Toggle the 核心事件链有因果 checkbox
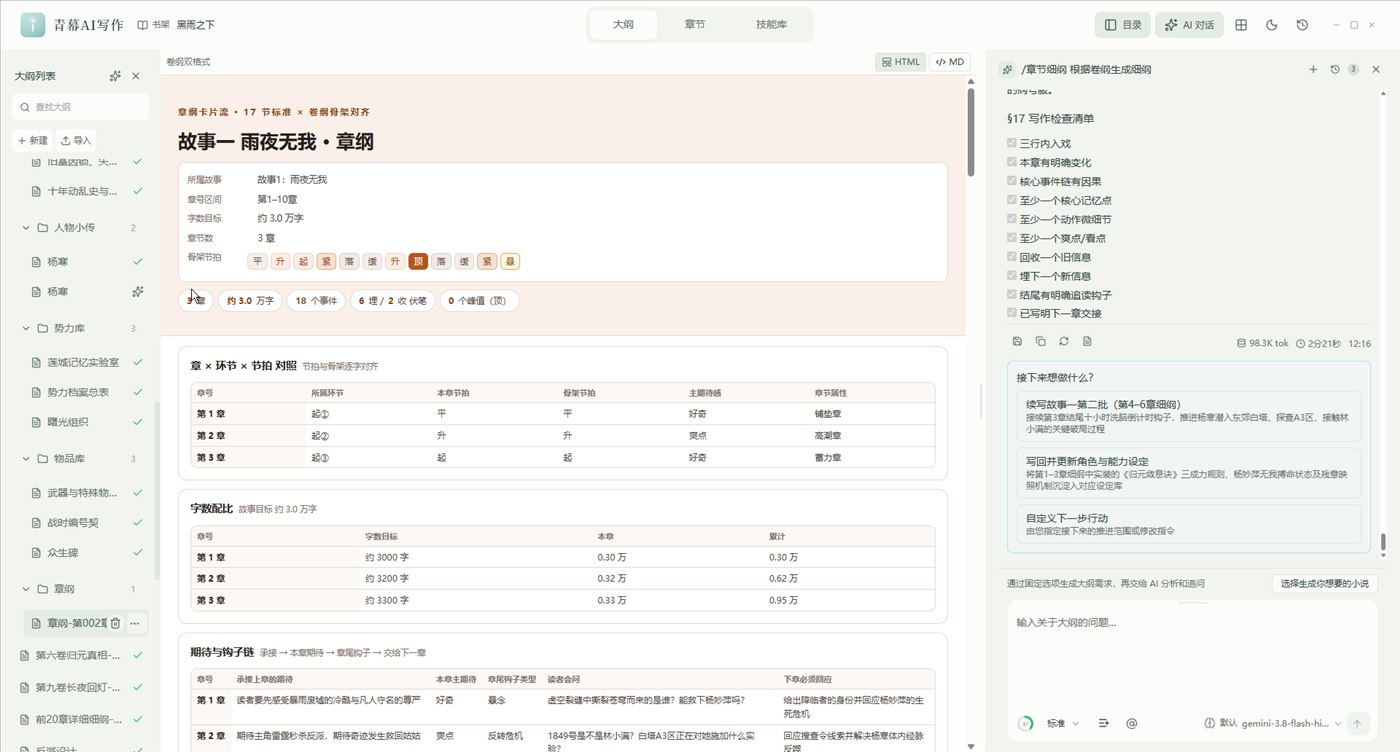Screen dimensions: 1400x752 click(1012, 181)
